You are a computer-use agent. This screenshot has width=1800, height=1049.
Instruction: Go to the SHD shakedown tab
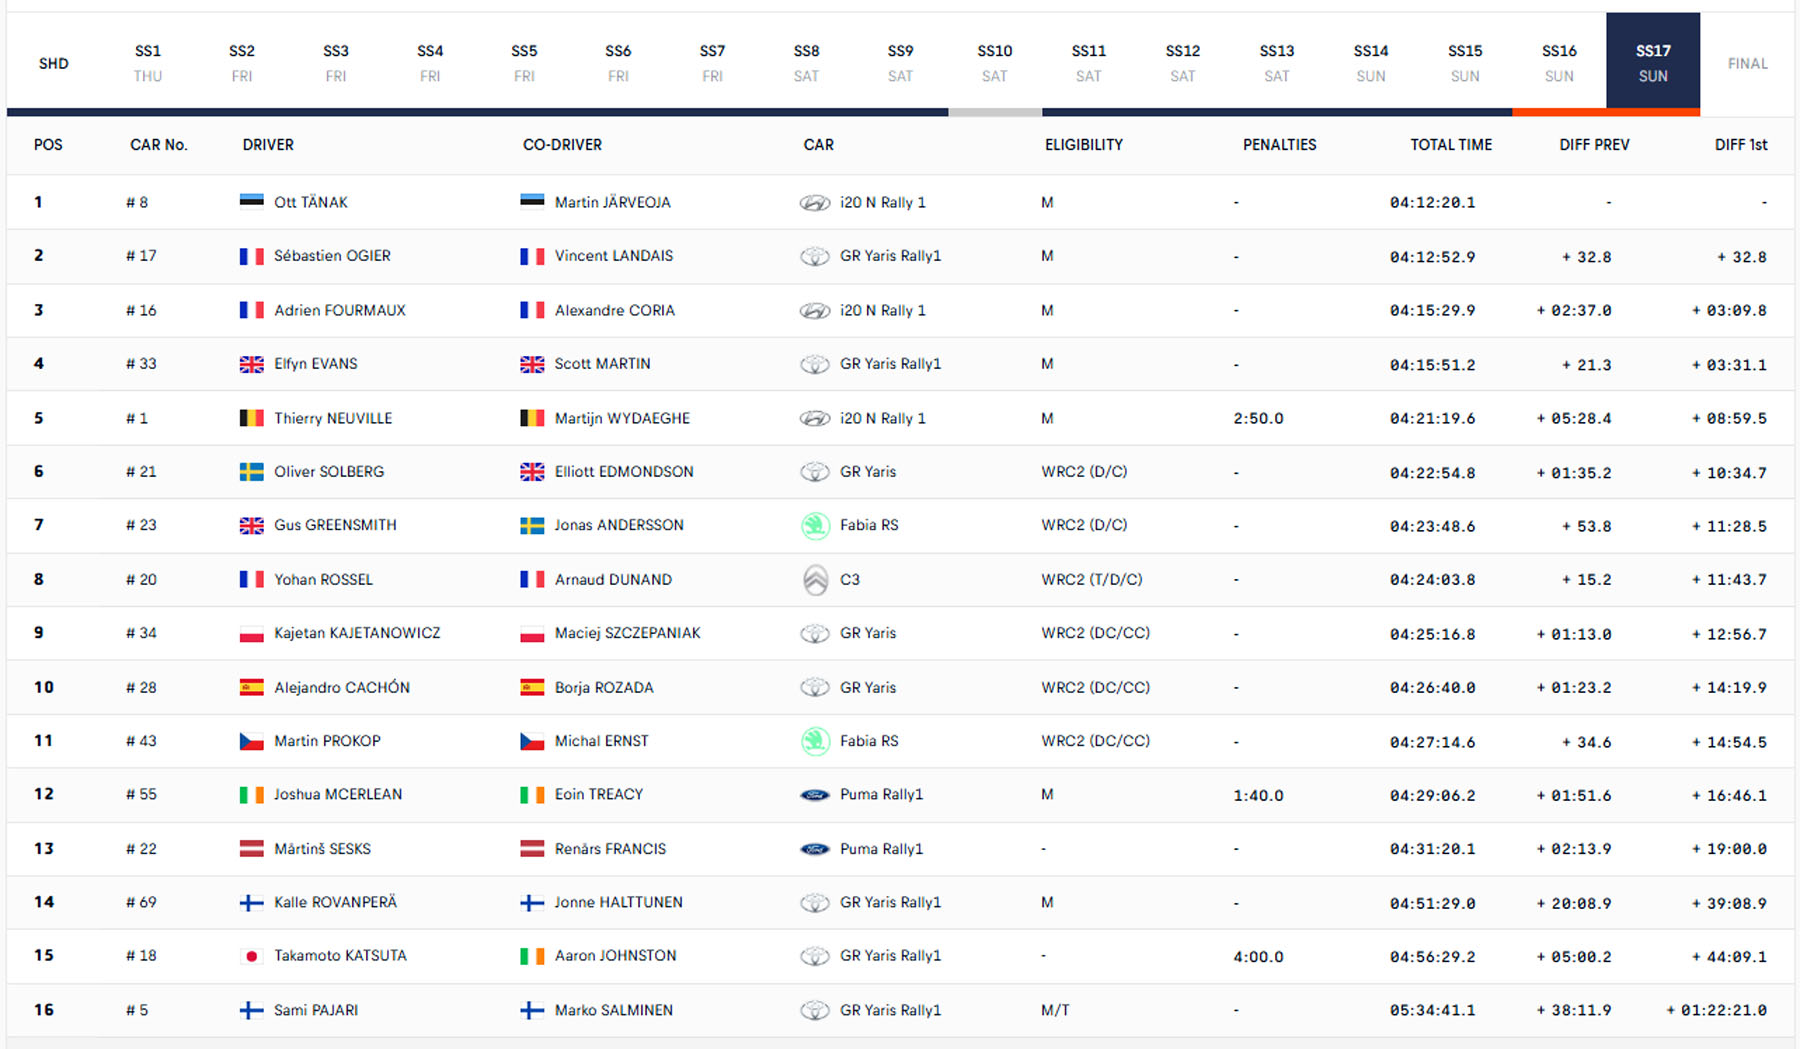coord(54,63)
